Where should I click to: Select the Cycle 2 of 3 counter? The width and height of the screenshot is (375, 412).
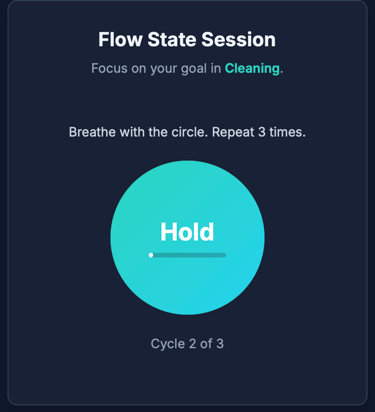pos(187,344)
